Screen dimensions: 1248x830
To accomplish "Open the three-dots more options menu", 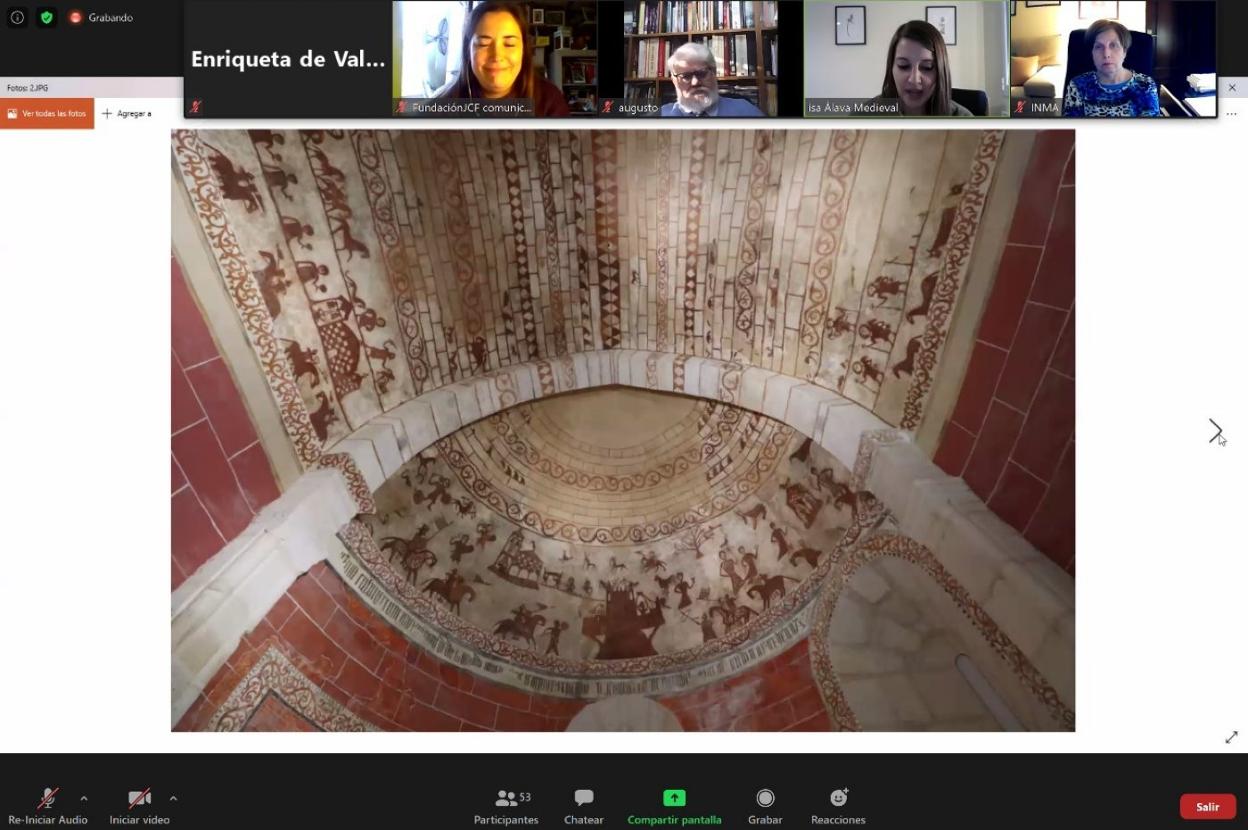I will 1231,113.
